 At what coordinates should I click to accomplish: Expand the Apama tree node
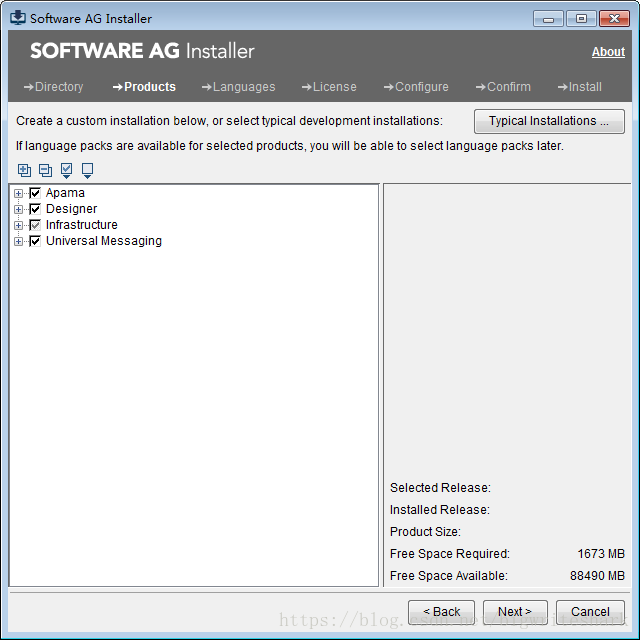pyautogui.click(x=18, y=193)
